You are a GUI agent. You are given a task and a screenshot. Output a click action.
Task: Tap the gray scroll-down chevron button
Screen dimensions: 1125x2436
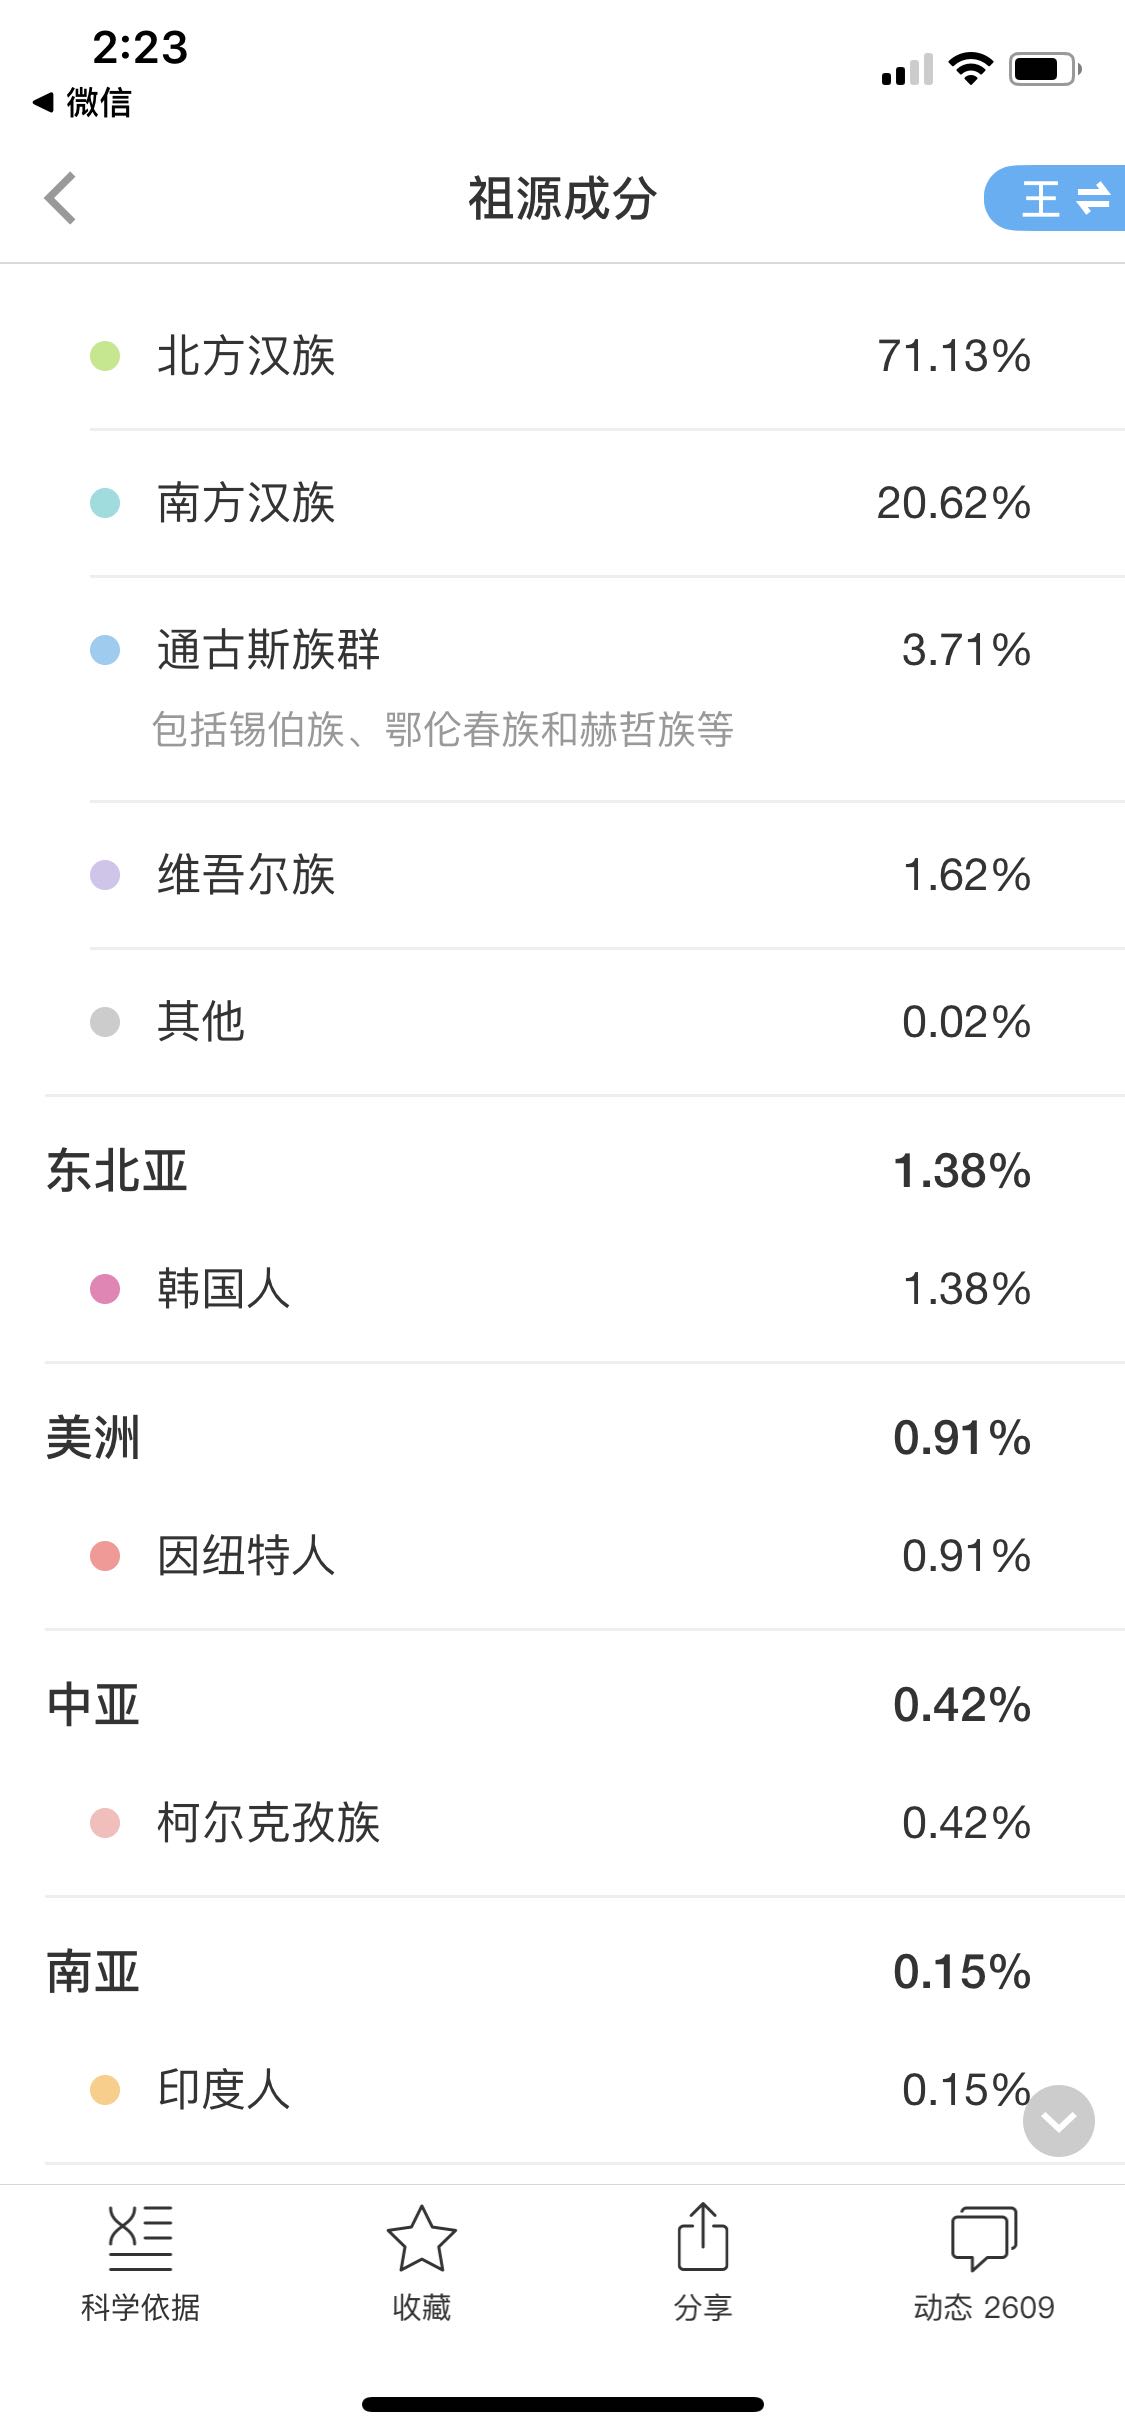click(1058, 2120)
